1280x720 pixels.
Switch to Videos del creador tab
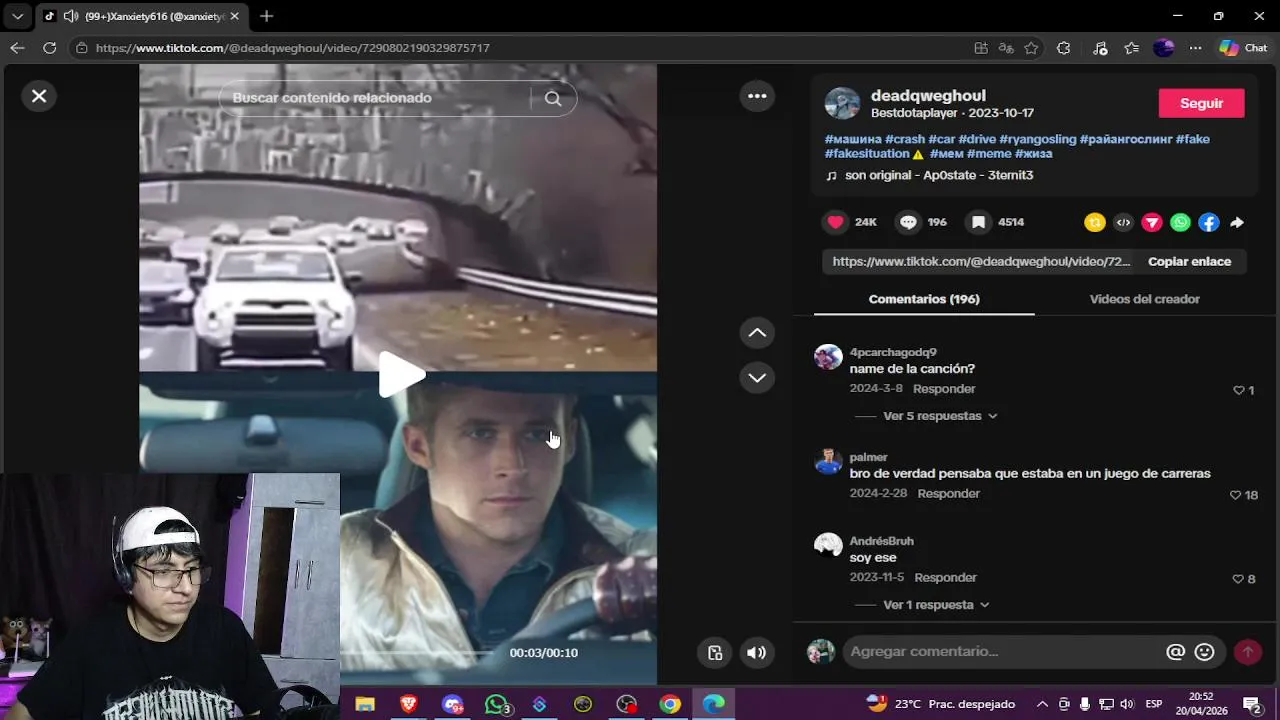coord(1144,299)
